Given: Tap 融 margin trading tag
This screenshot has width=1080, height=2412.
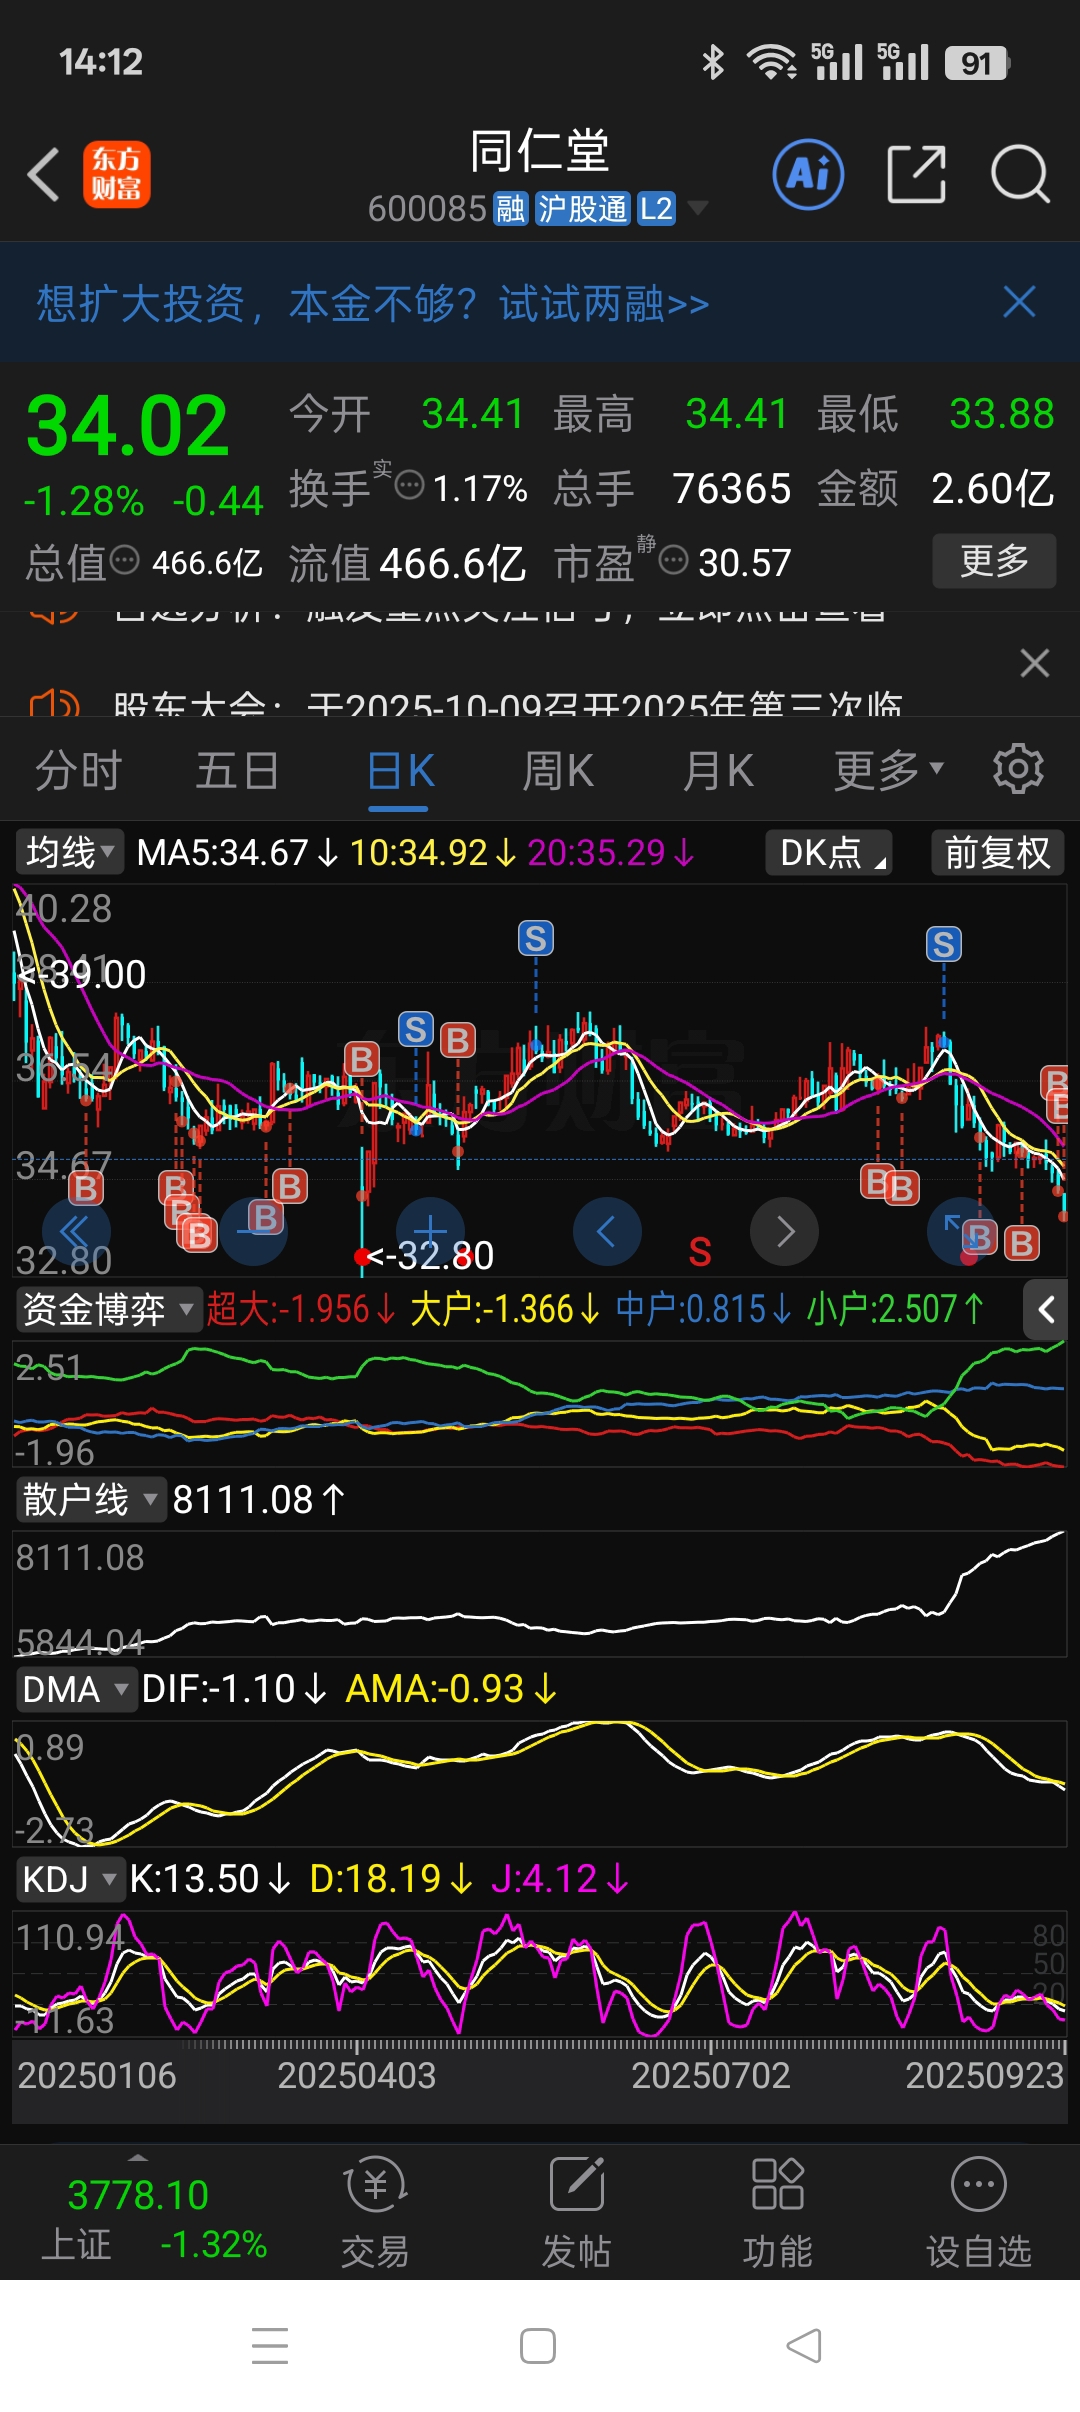Looking at the screenshot, I should coord(510,209).
